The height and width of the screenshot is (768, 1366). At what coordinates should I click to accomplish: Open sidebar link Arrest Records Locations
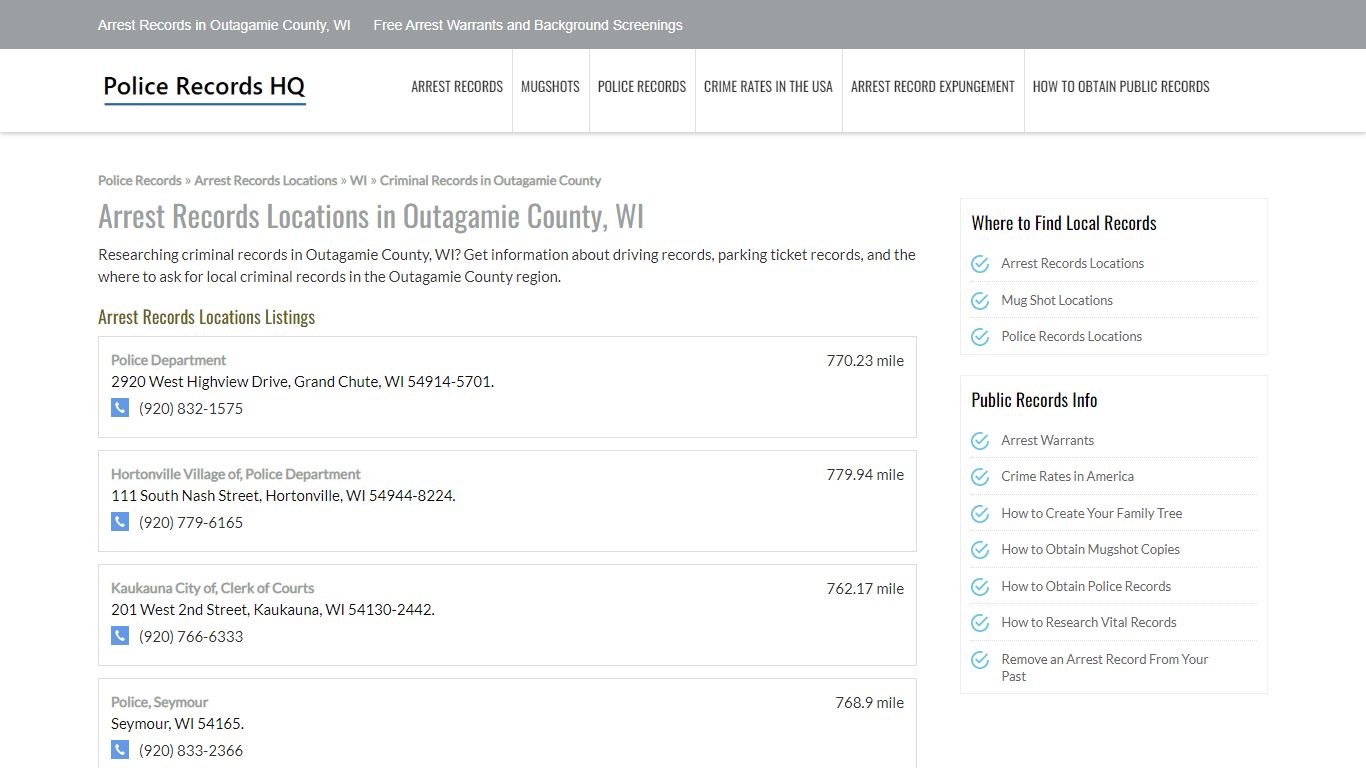(1072, 263)
